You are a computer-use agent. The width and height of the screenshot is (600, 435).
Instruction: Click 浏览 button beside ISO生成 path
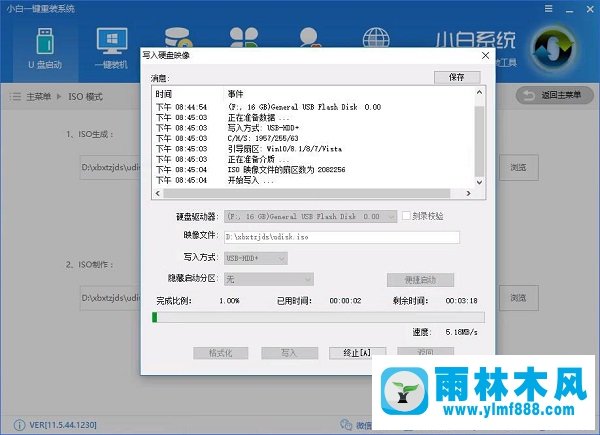click(518, 167)
